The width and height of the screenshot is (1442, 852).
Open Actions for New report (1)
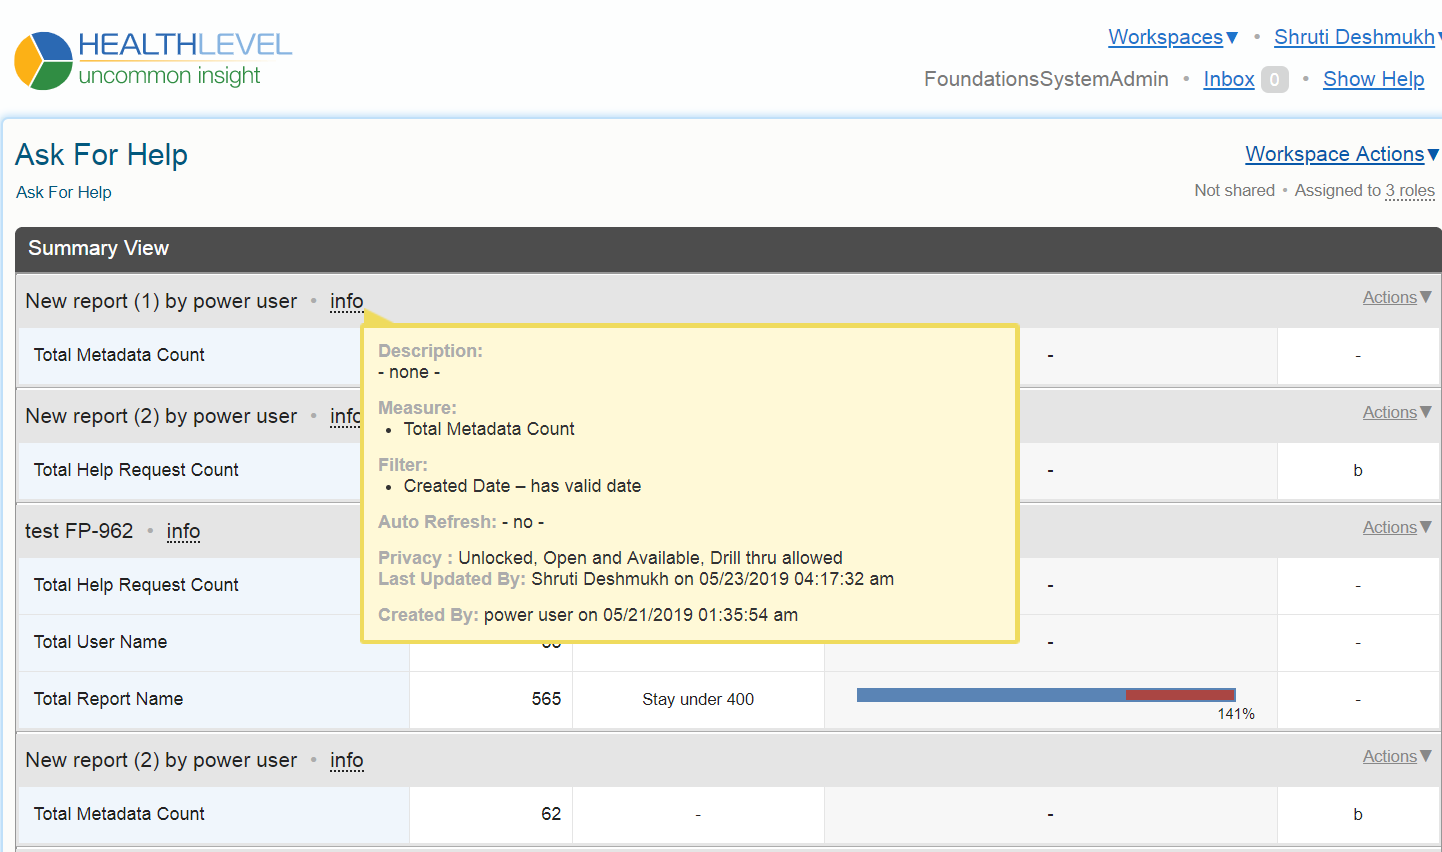pos(1396,297)
